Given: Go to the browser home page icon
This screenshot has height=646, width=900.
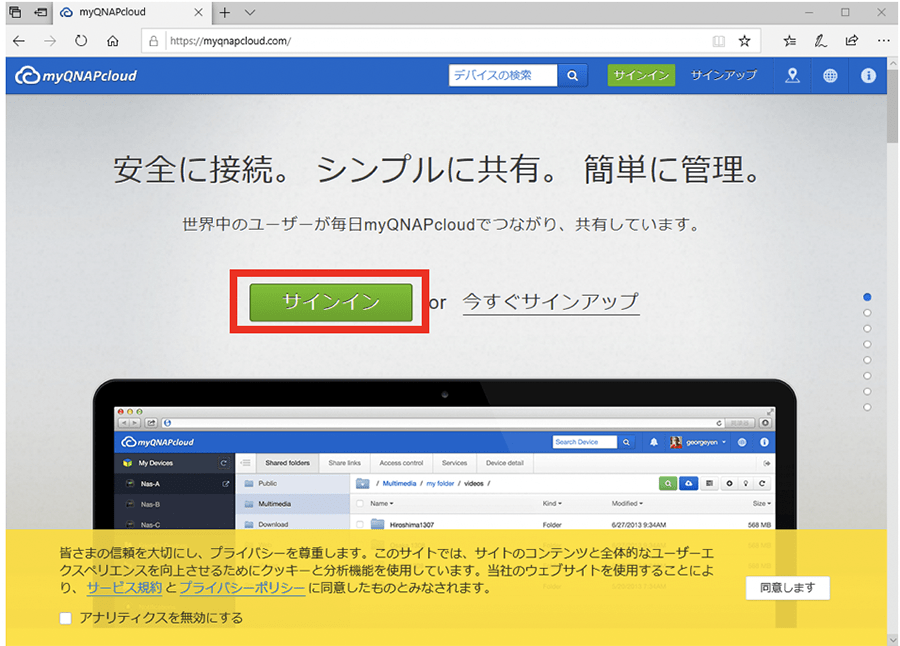Looking at the screenshot, I should [113, 41].
